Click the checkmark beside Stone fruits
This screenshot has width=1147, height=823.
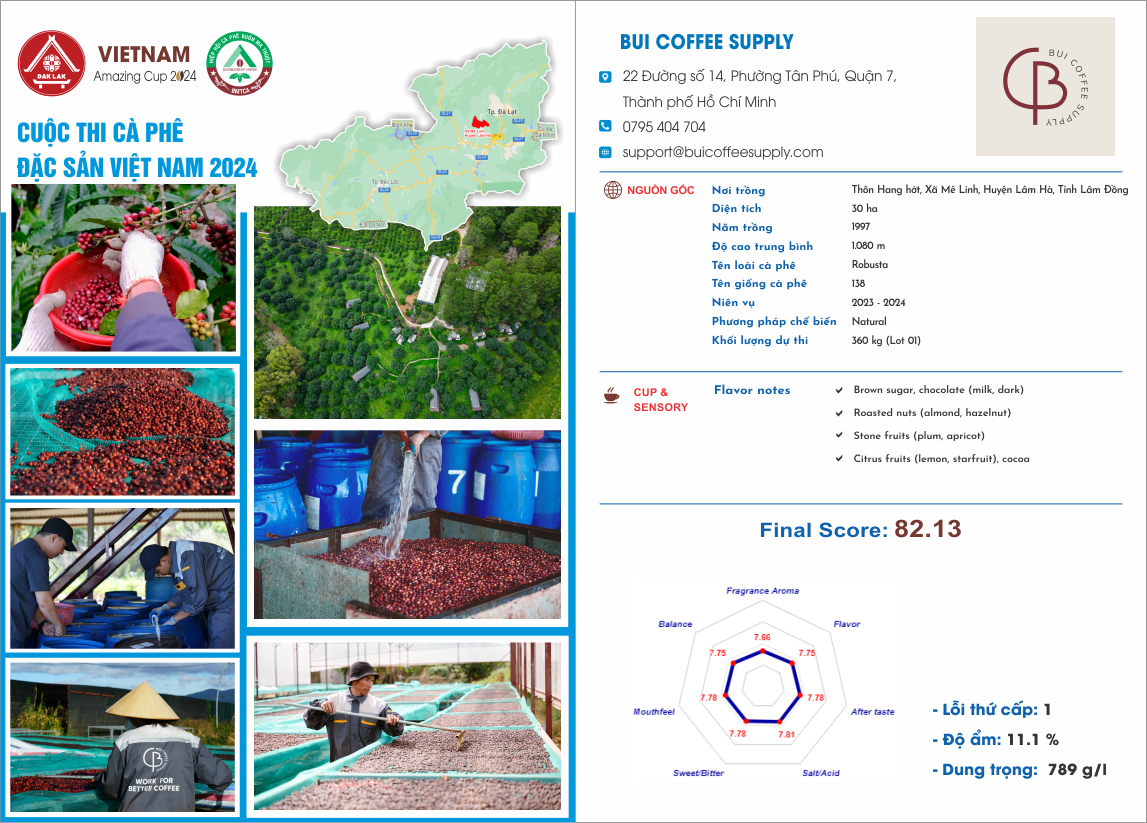click(x=839, y=436)
